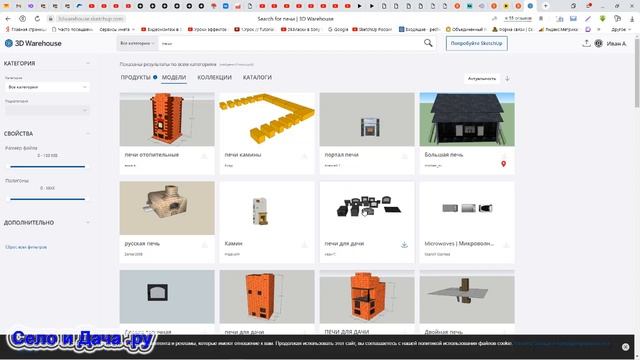Open the печи отопительные brick stove thumbnail
640x360 pixels.
click(x=167, y=119)
